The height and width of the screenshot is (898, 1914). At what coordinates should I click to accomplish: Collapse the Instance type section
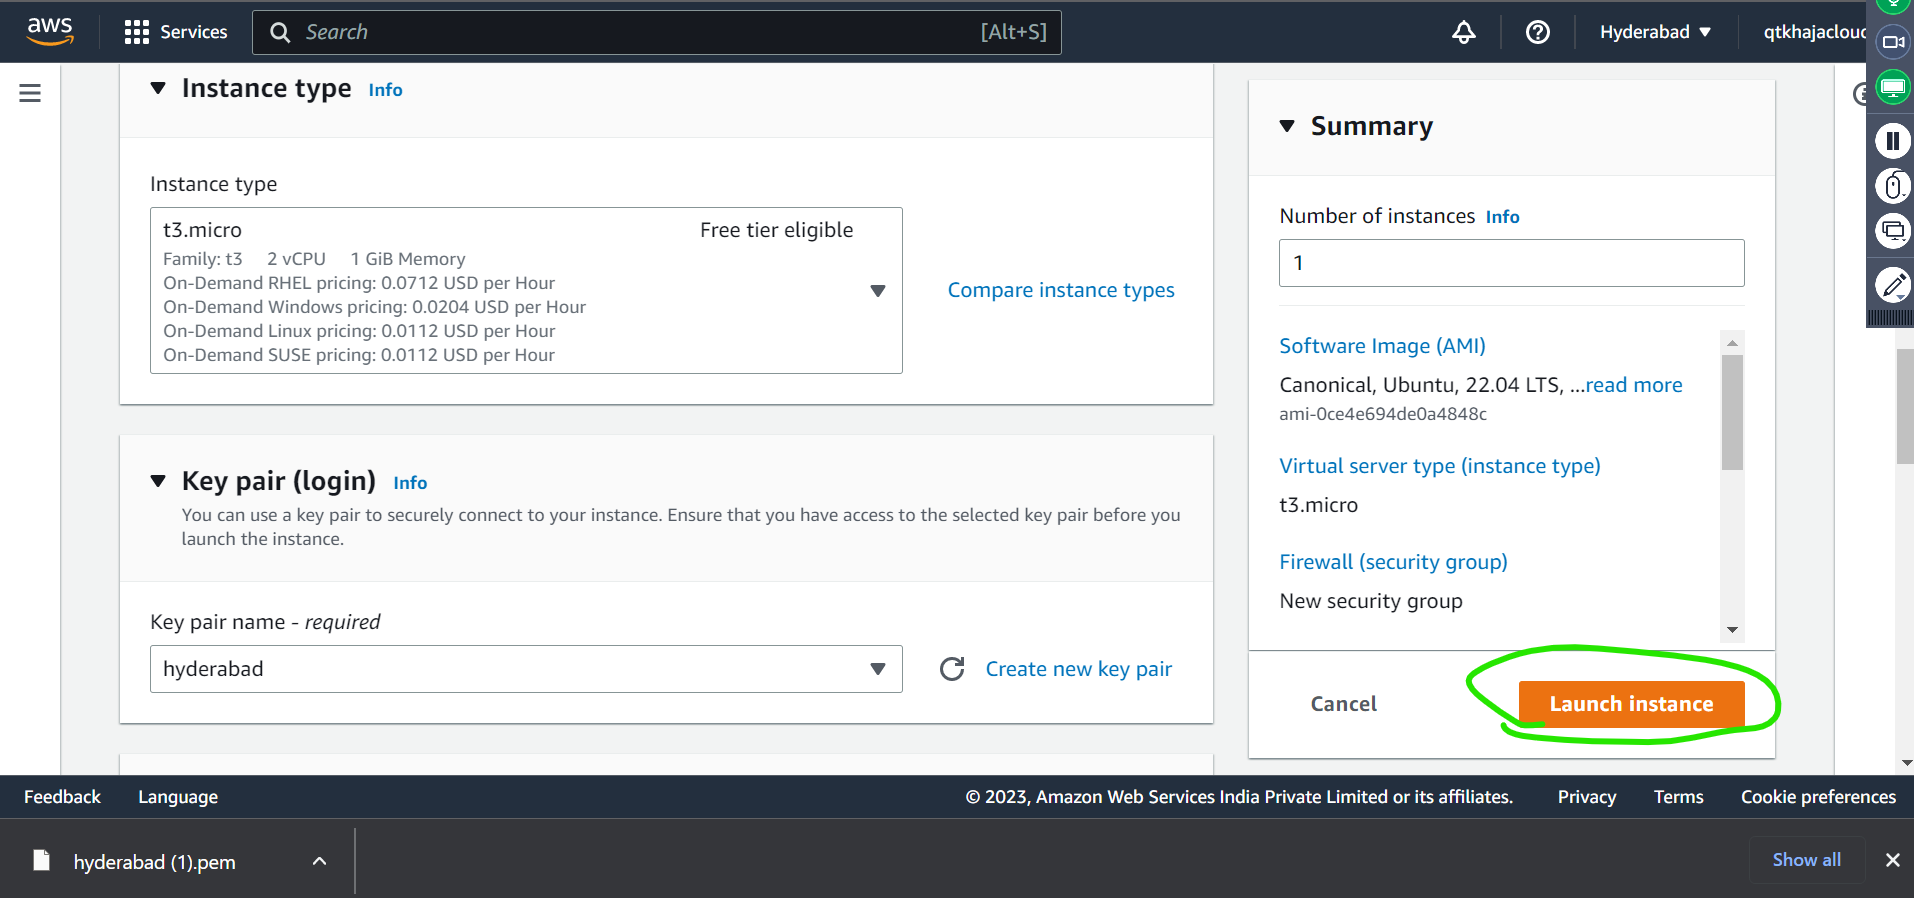158,88
